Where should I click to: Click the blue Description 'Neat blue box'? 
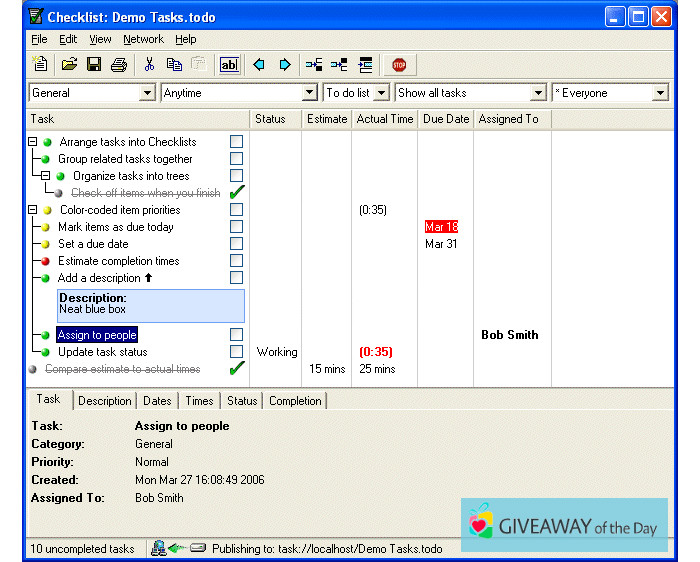point(151,306)
